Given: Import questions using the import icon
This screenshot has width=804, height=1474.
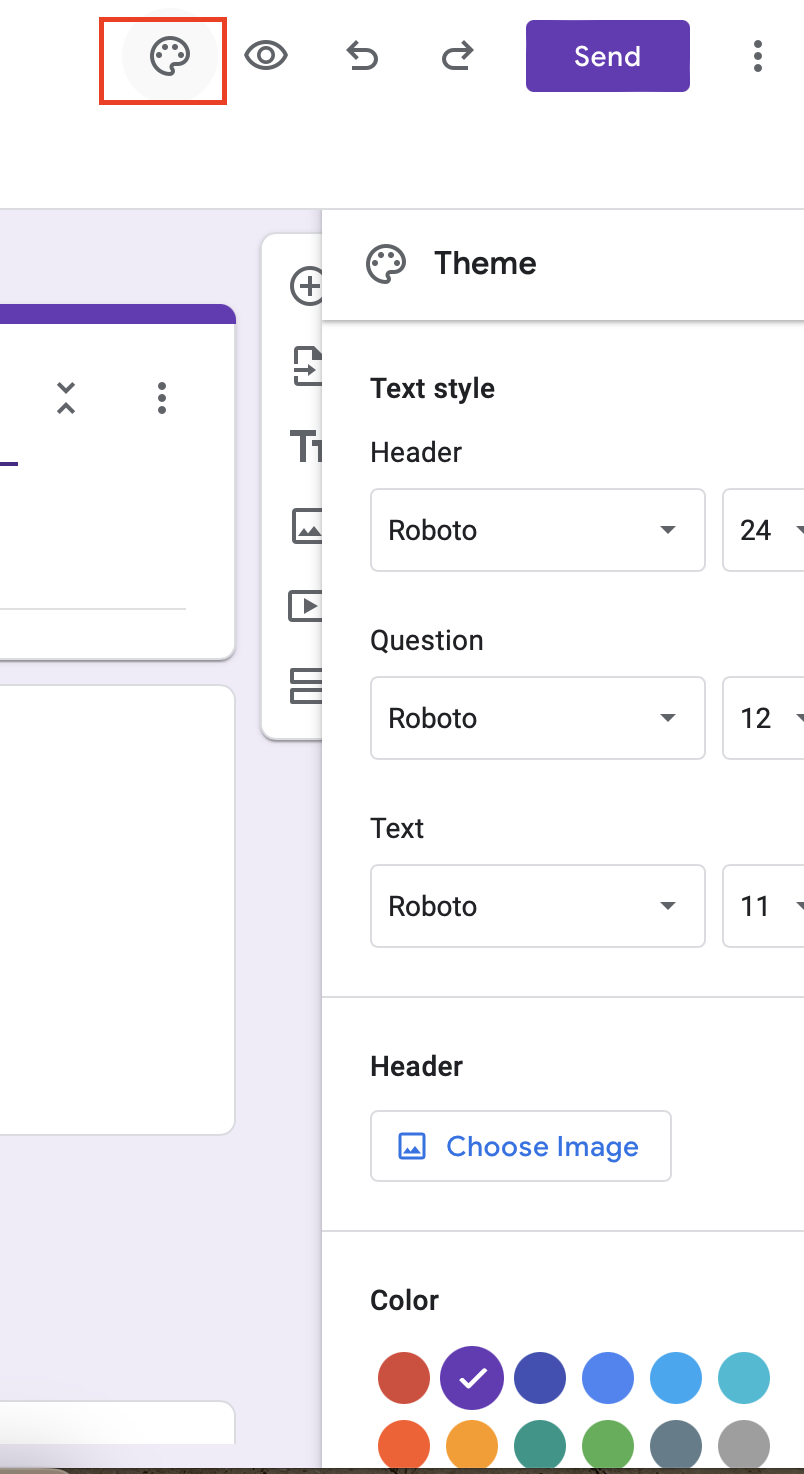Looking at the screenshot, I should click(310, 367).
